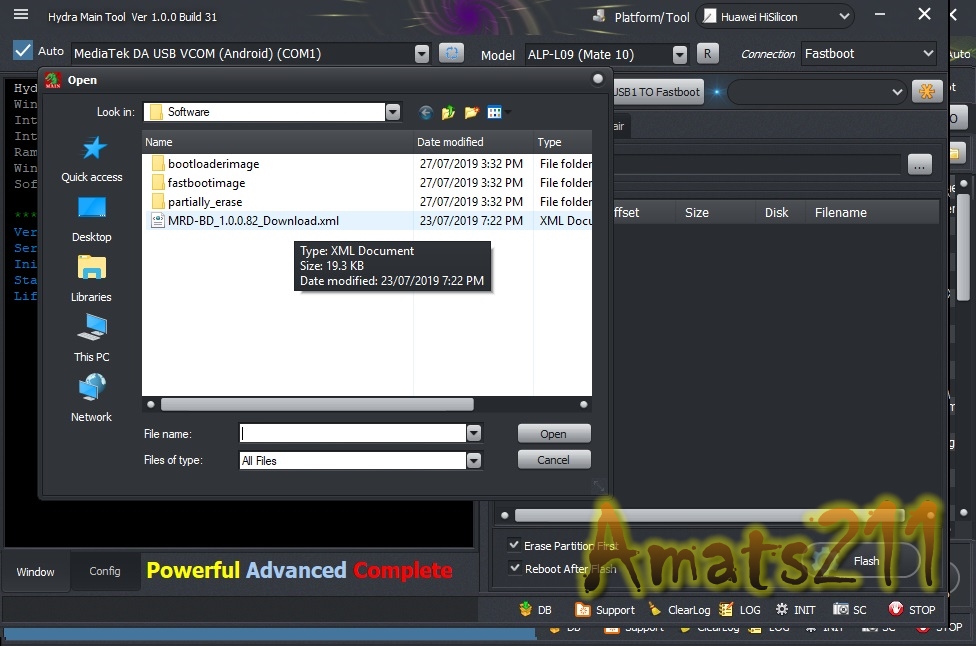Select This PC in places bar

click(x=92, y=339)
